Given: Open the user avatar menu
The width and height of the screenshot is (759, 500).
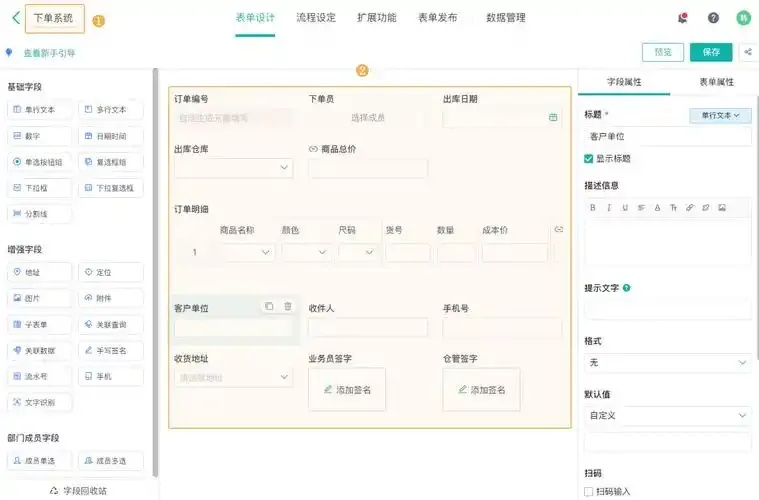Looking at the screenshot, I should click(744, 18).
